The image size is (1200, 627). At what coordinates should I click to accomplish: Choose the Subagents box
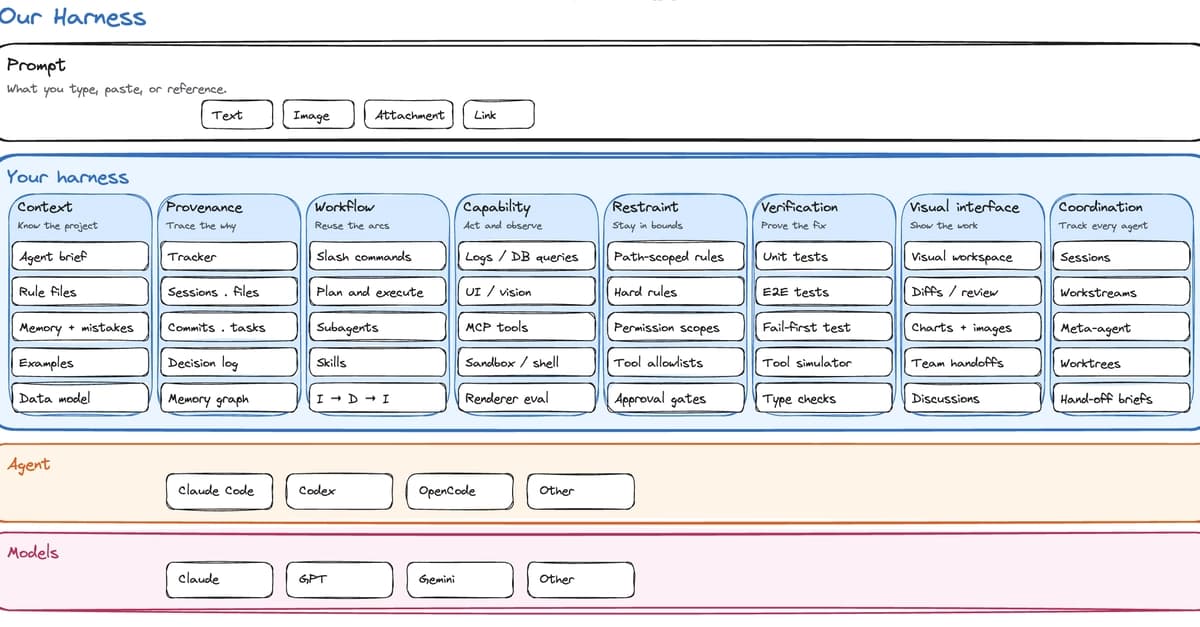coord(378,327)
